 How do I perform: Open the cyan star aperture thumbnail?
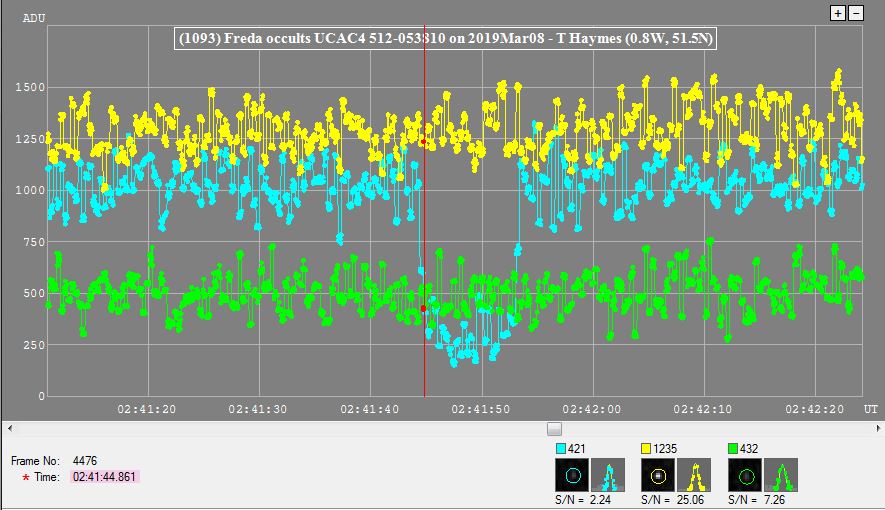coord(572,474)
